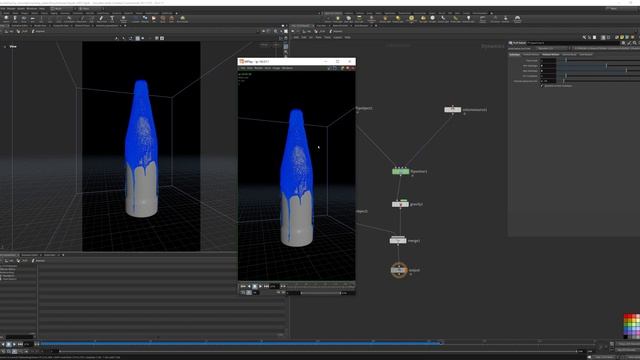Add a VR Camera from the shelf
This screenshot has width=640, height=360.
(x=495, y=18)
